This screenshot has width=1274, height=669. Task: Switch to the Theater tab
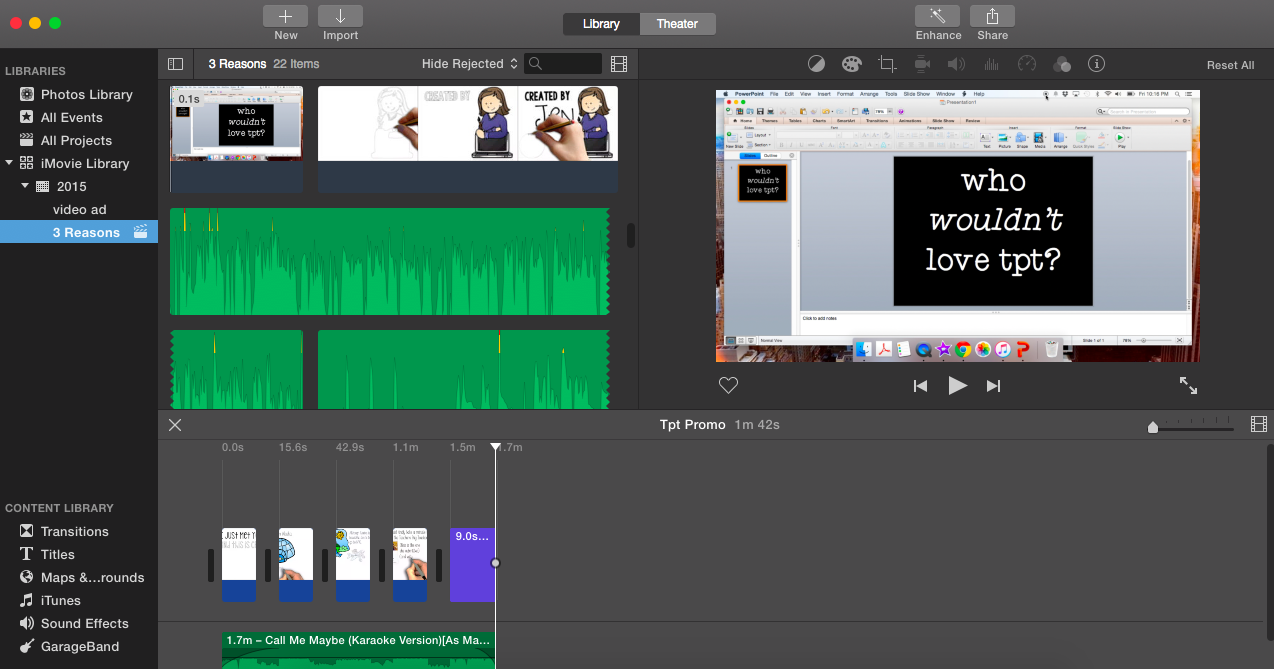pos(677,23)
